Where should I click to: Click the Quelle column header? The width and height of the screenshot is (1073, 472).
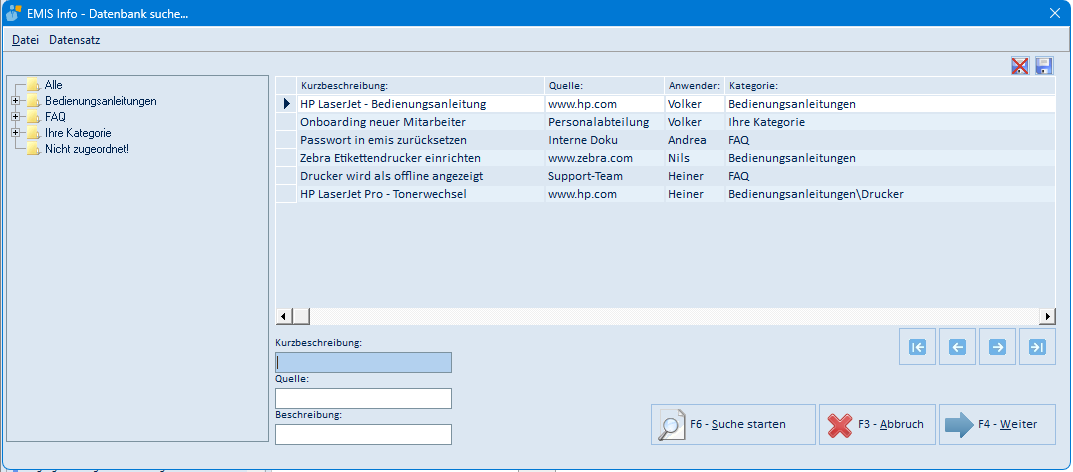(x=604, y=86)
